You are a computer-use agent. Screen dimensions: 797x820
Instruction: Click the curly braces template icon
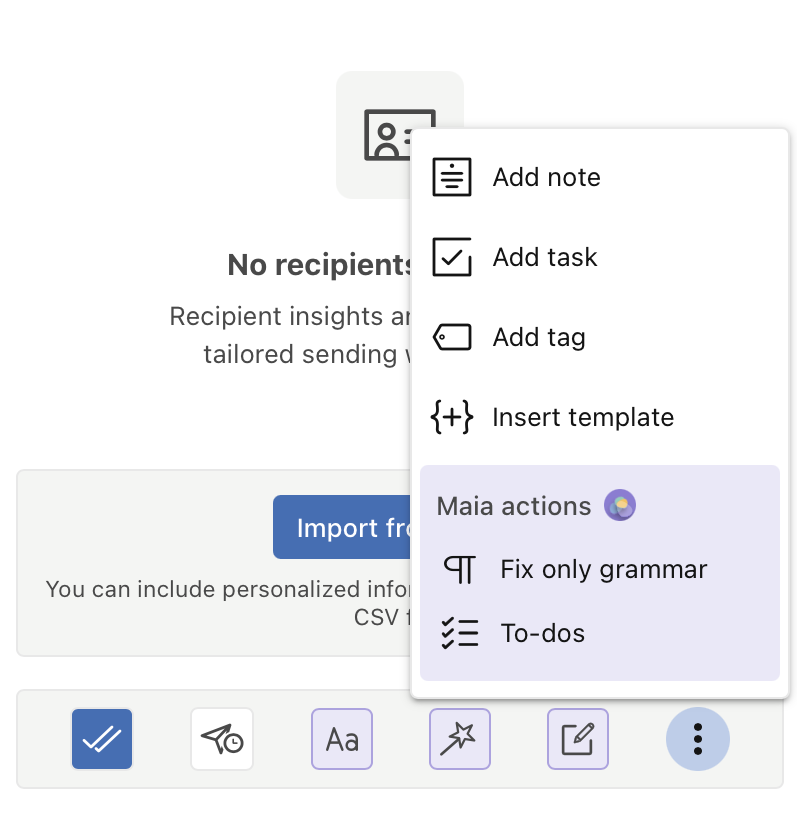click(x=452, y=417)
